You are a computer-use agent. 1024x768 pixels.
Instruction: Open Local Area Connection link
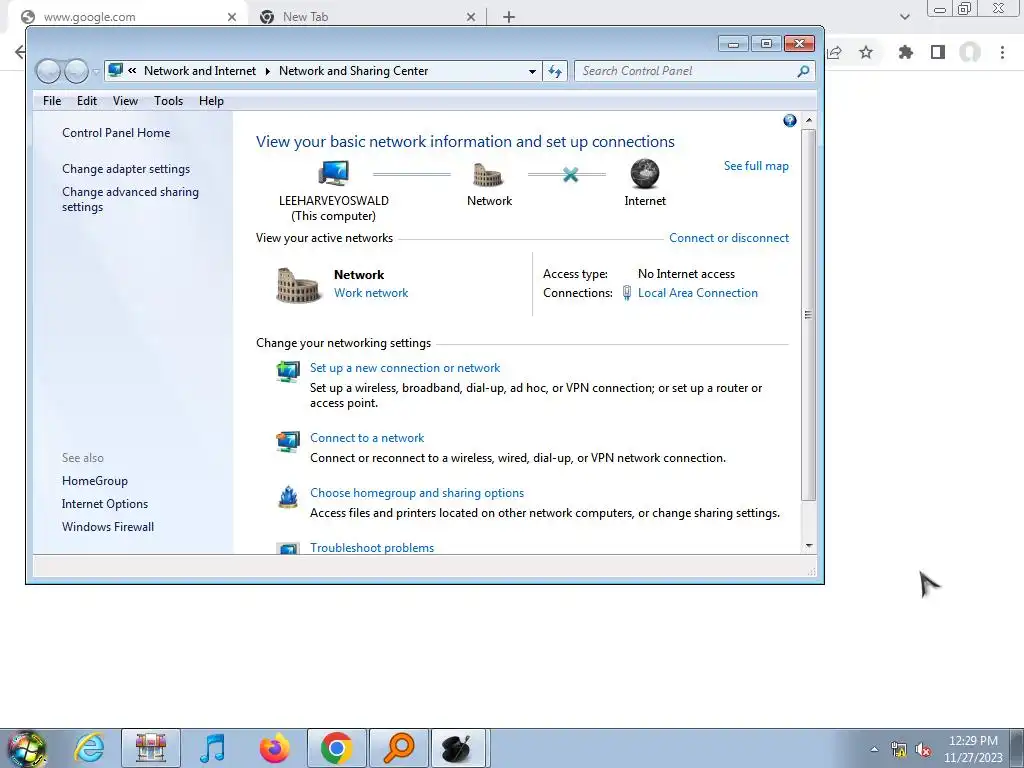(697, 293)
